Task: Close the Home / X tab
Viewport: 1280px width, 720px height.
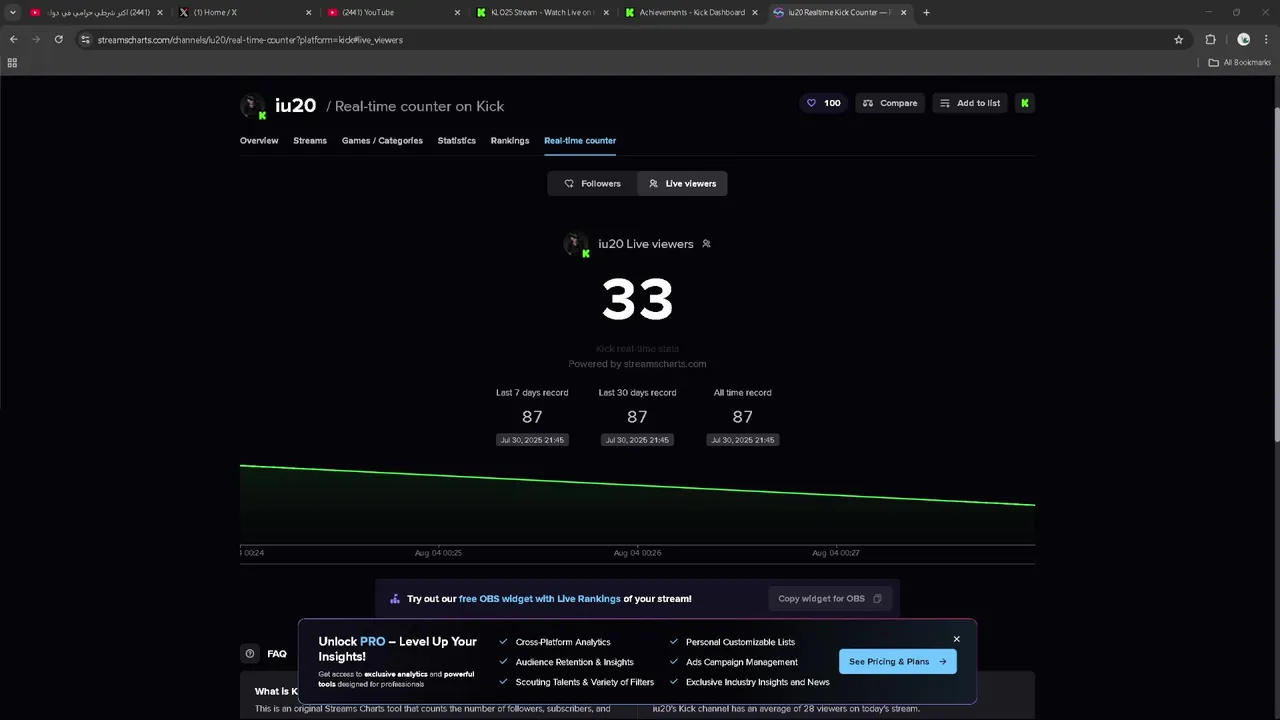Action: 308,12
